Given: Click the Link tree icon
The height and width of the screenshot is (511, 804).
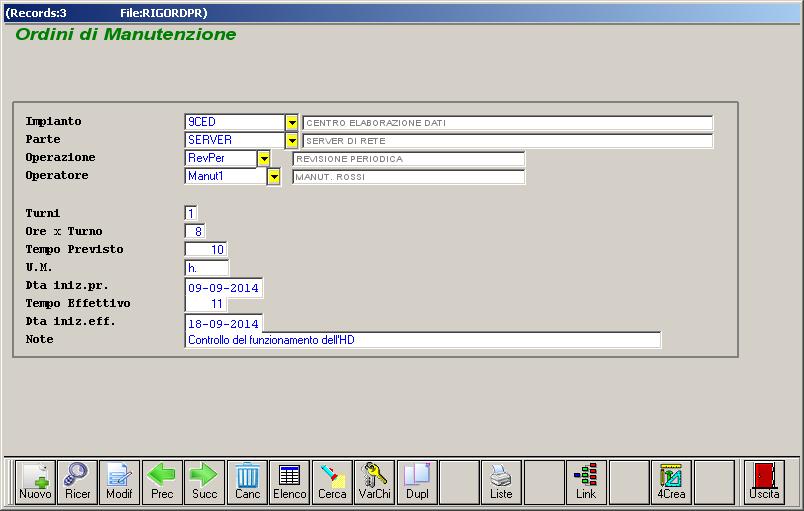Looking at the screenshot, I should click(x=586, y=482).
